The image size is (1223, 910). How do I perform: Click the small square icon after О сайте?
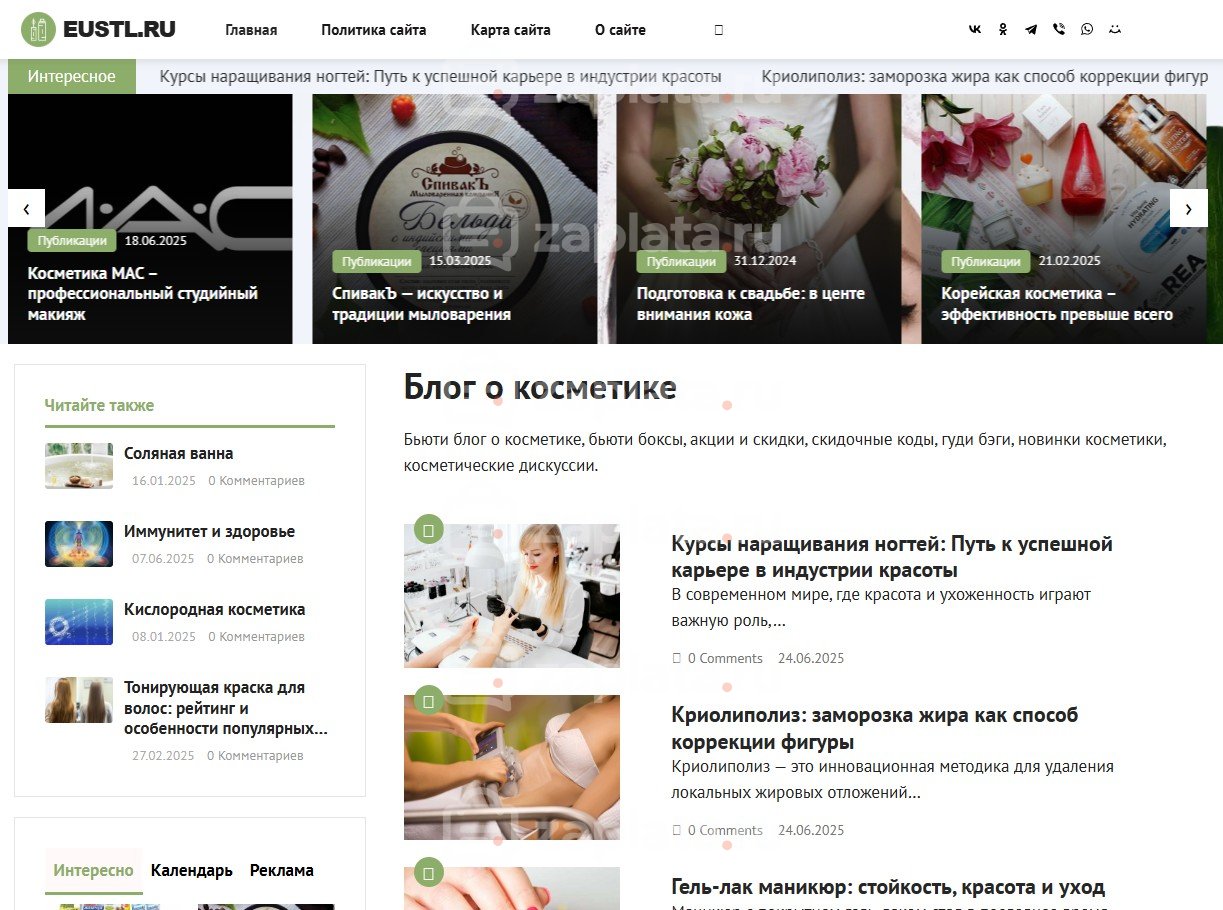[718, 30]
